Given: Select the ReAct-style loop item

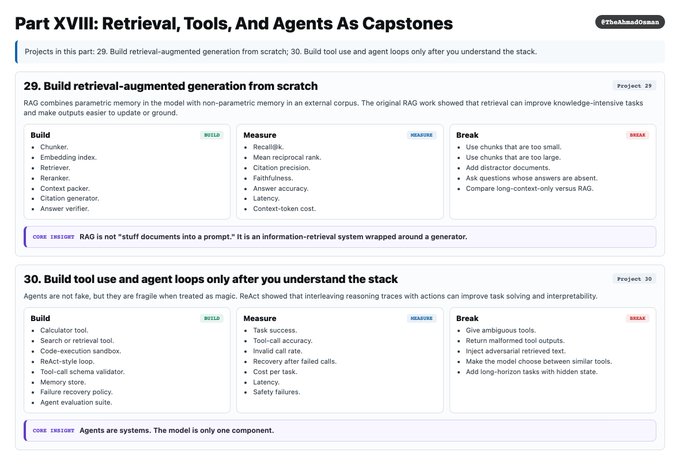Looking at the screenshot, I should click(67, 361).
